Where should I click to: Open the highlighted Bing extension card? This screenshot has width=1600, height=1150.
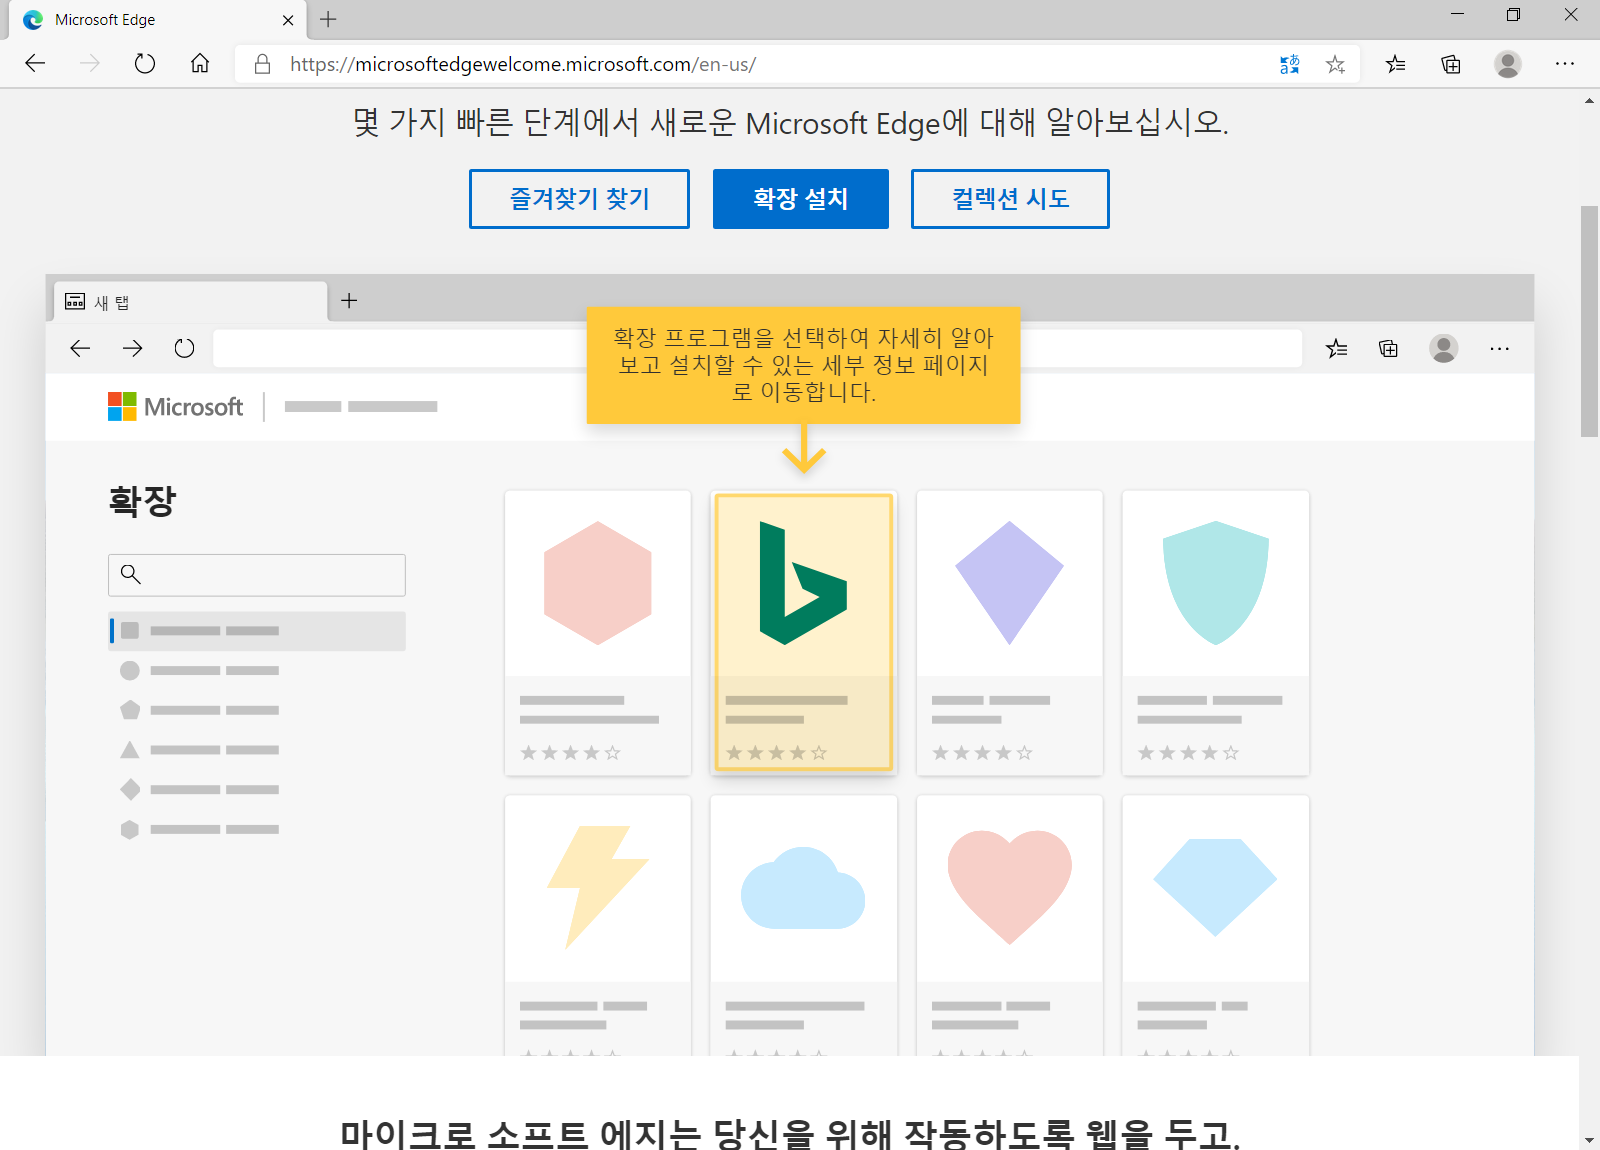tap(804, 632)
